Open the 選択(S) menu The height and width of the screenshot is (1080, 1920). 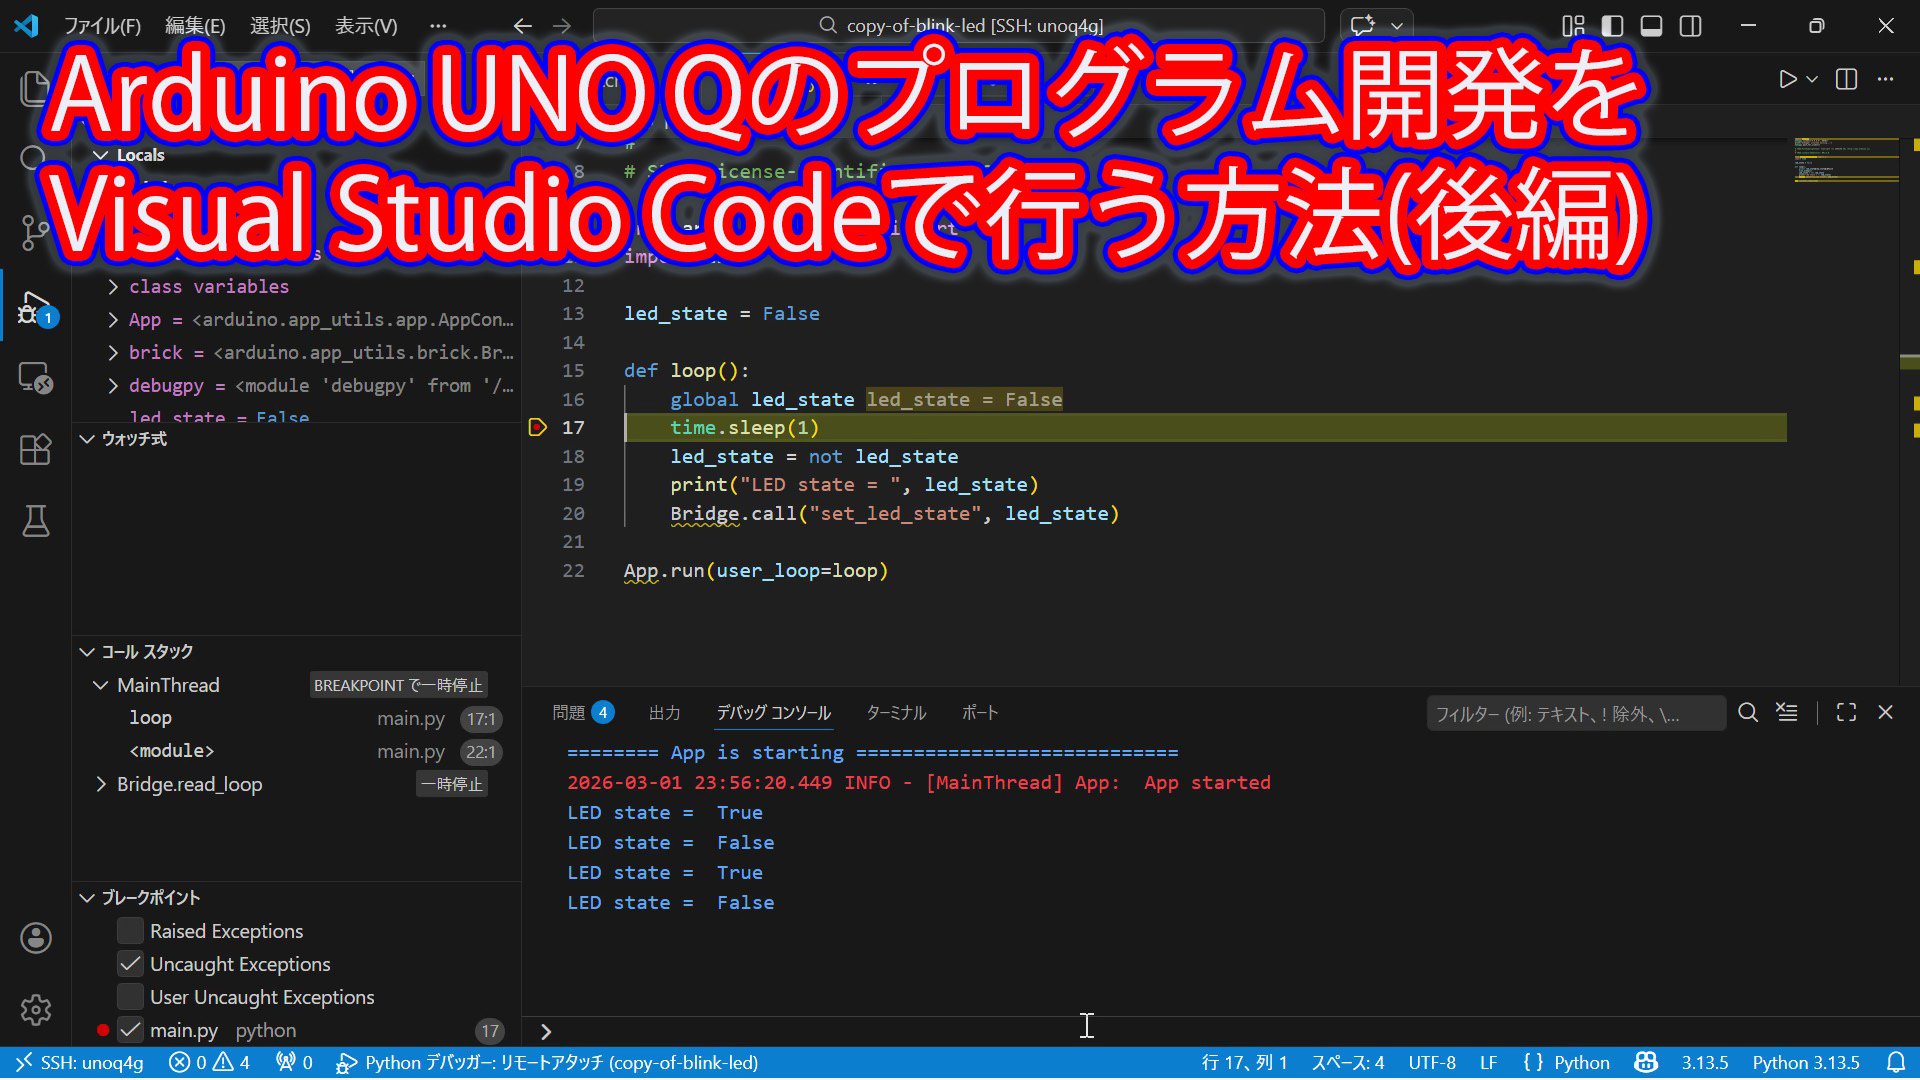point(280,26)
